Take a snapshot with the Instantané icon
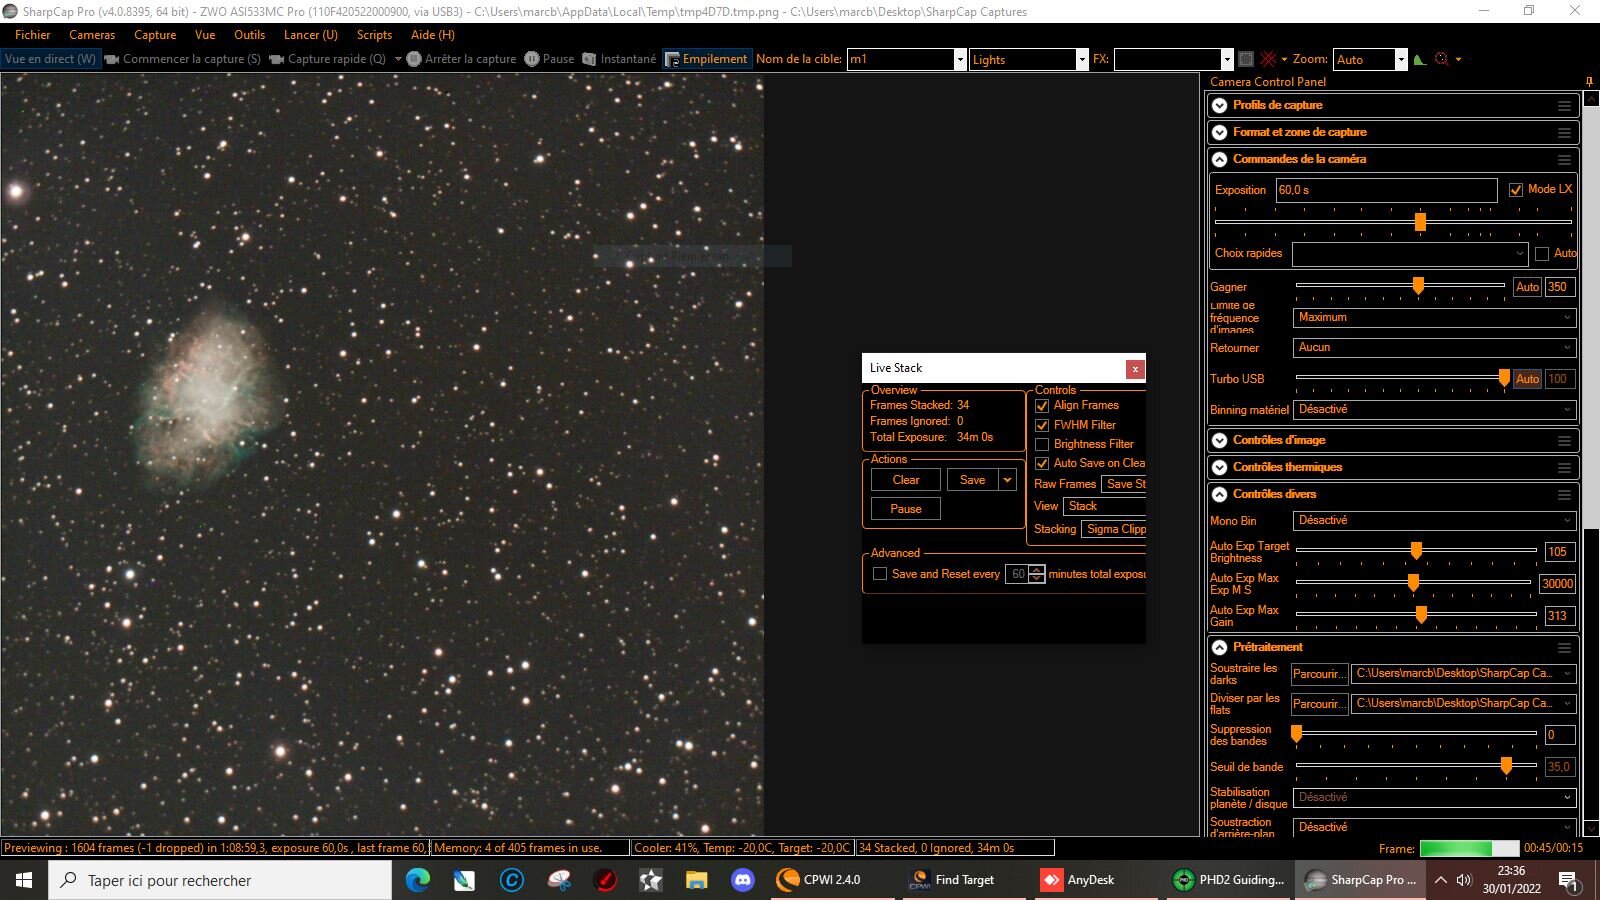This screenshot has height=900, width=1600. pyautogui.click(x=590, y=59)
